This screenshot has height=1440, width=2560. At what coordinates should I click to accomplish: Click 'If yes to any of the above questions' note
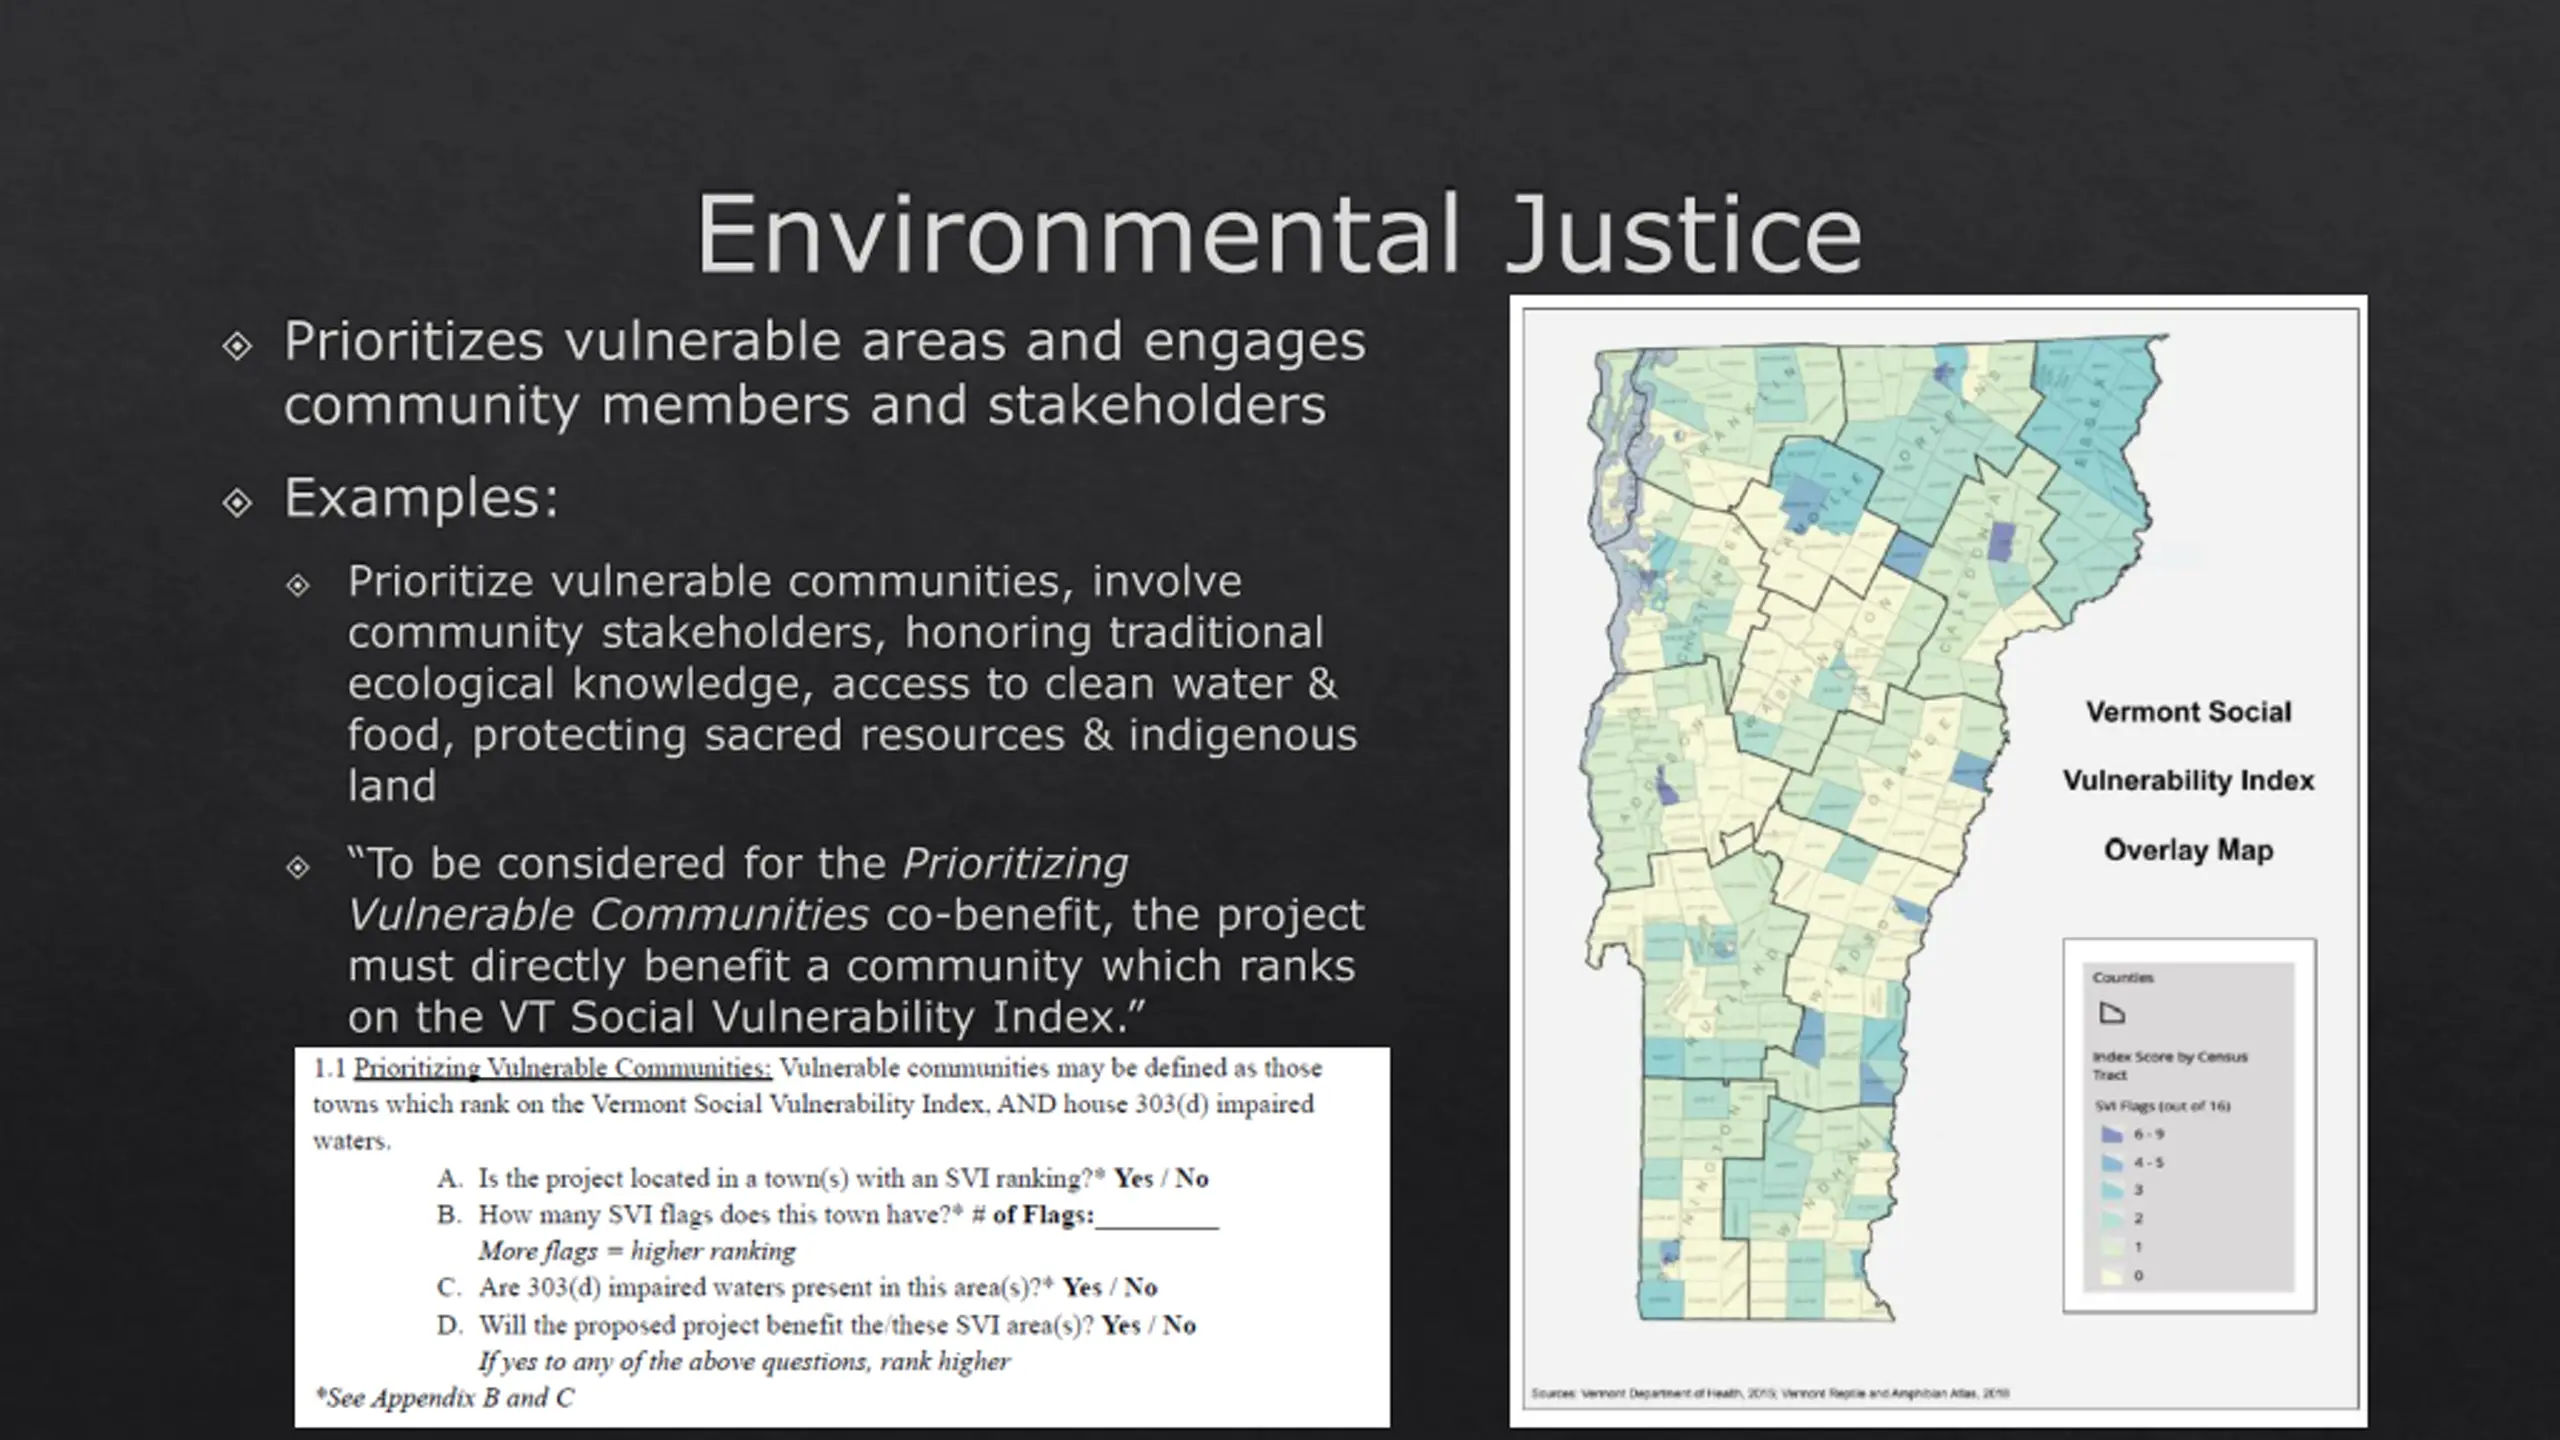(x=744, y=1362)
